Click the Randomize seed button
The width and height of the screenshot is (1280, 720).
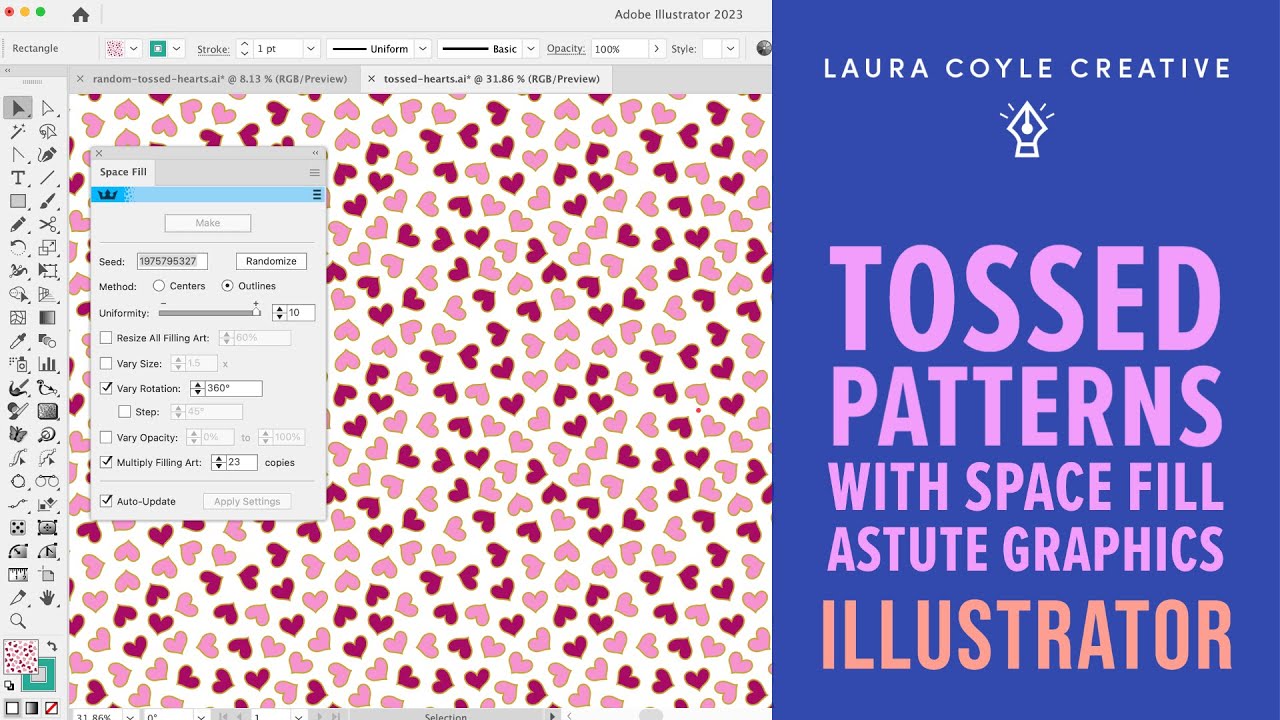271,261
